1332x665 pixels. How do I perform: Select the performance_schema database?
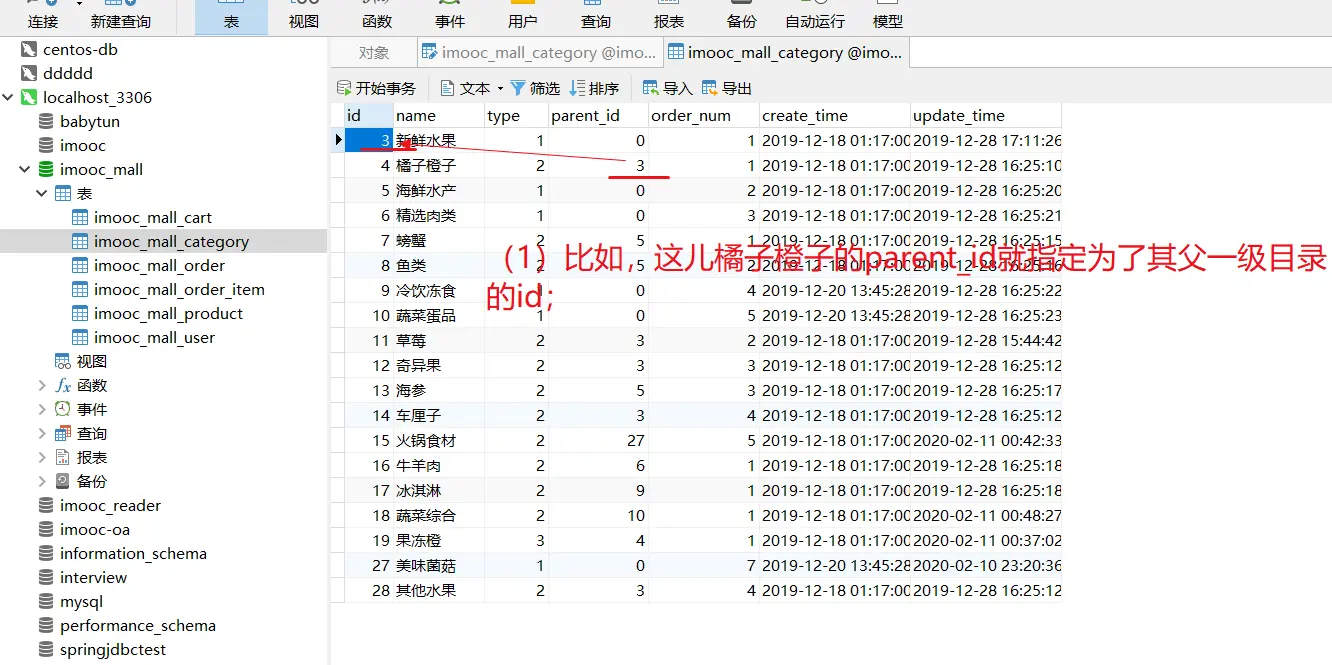(138, 625)
